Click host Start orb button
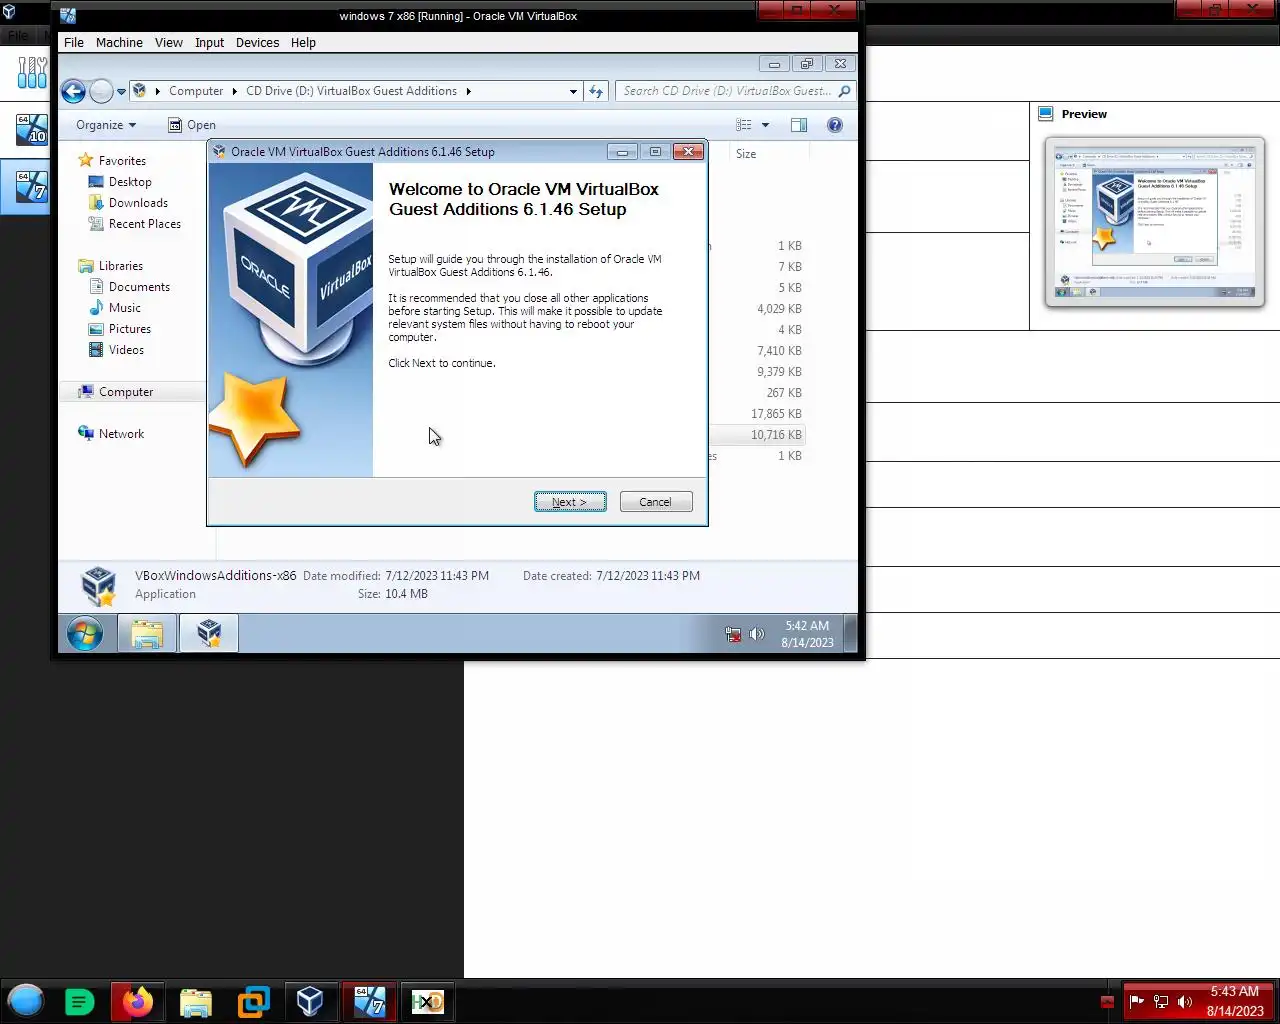The height and width of the screenshot is (1024, 1280). point(25,1001)
